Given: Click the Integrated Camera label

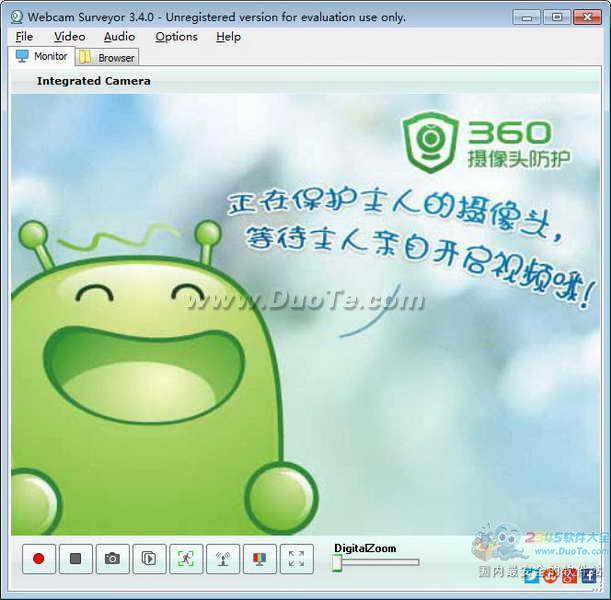Looking at the screenshot, I should pyautogui.click(x=94, y=81).
